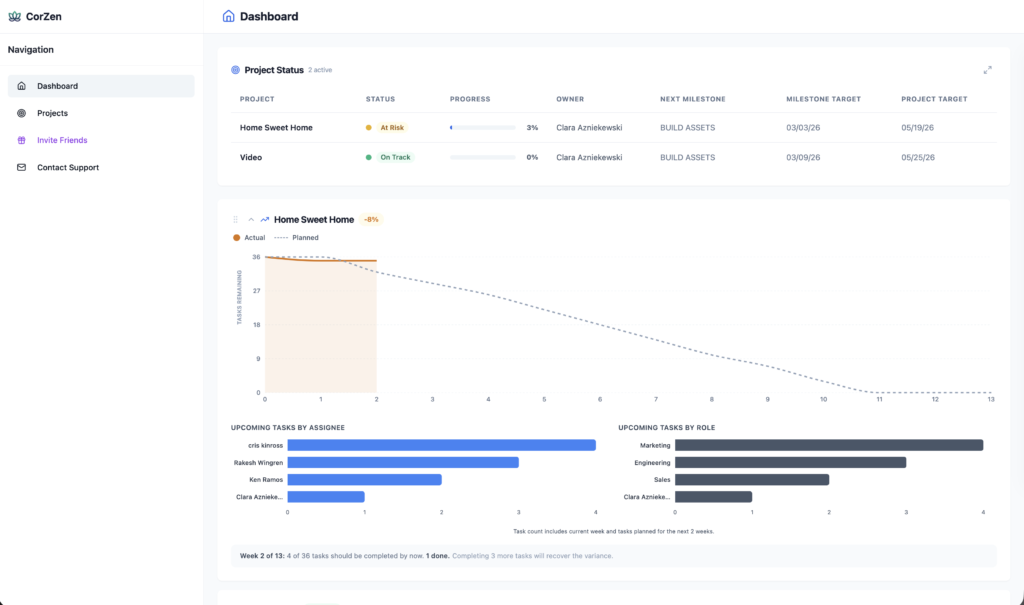Click the Home Sweet Home progress bar
Viewport: 1024px width, 605px height.
point(483,128)
